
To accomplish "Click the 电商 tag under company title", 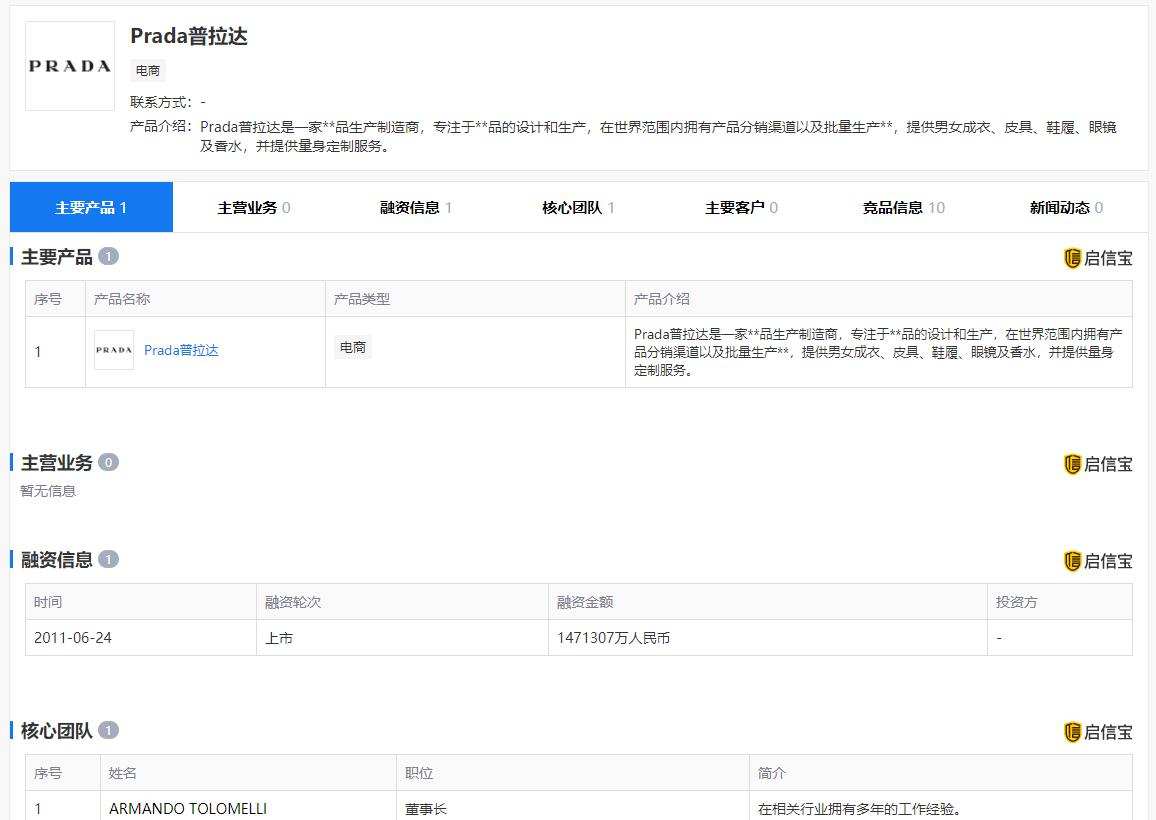I will [148, 71].
